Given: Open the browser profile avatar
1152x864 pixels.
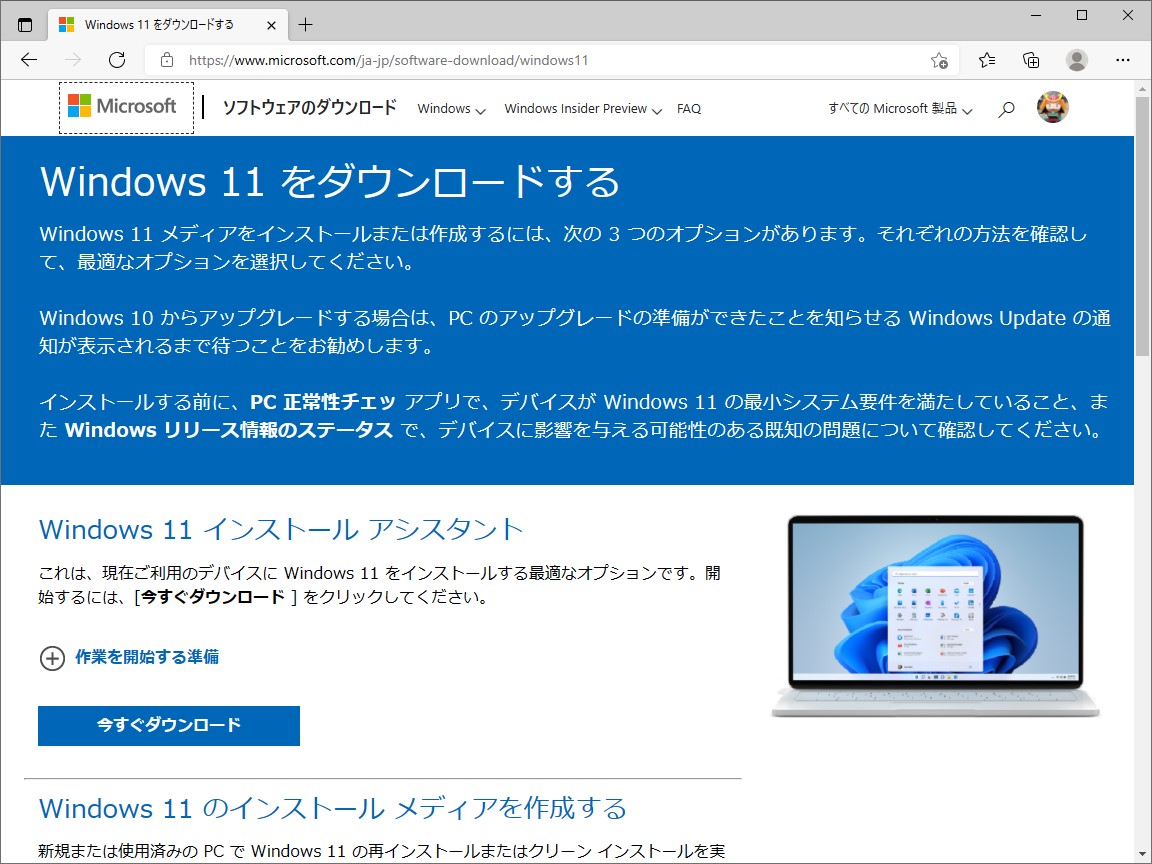Looking at the screenshot, I should tap(1076, 60).
